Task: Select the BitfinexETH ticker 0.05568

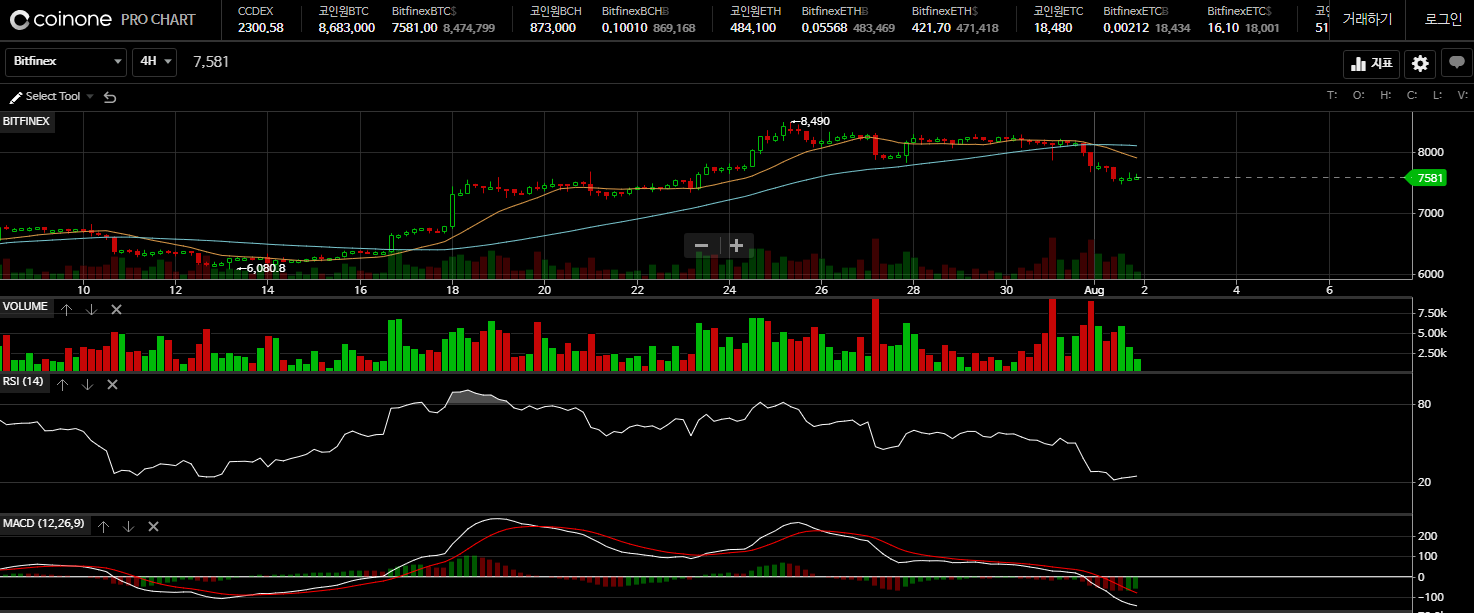Action: point(848,19)
